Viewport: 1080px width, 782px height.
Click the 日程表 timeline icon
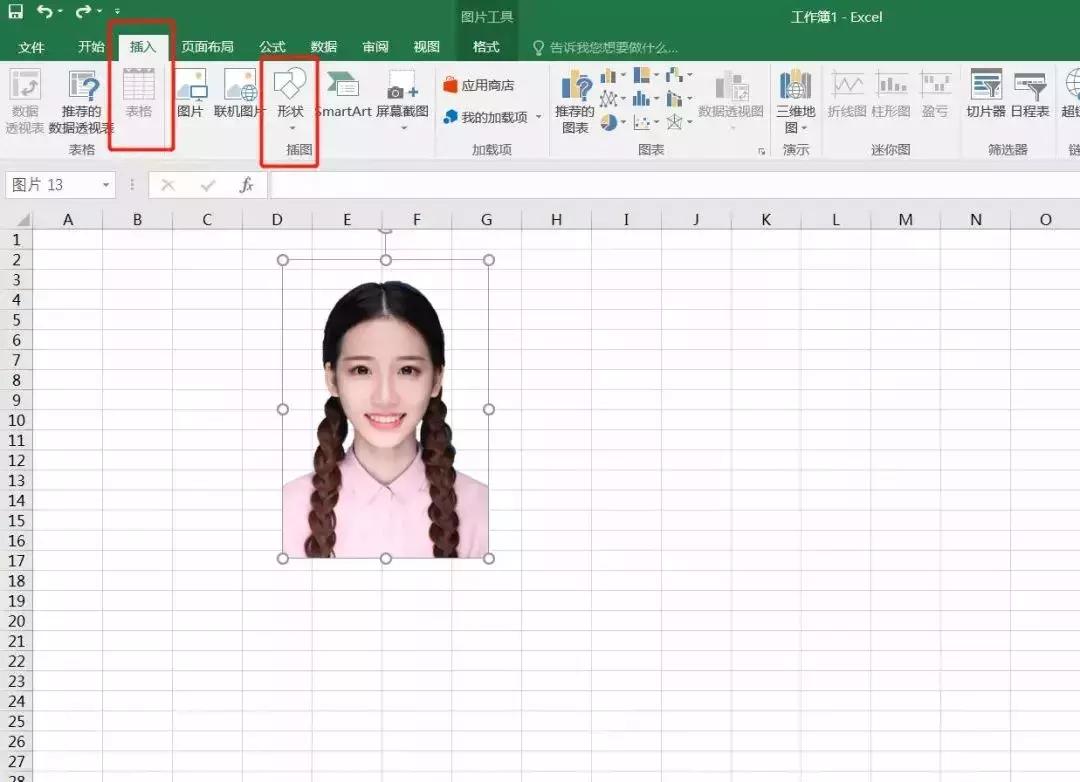click(1030, 96)
